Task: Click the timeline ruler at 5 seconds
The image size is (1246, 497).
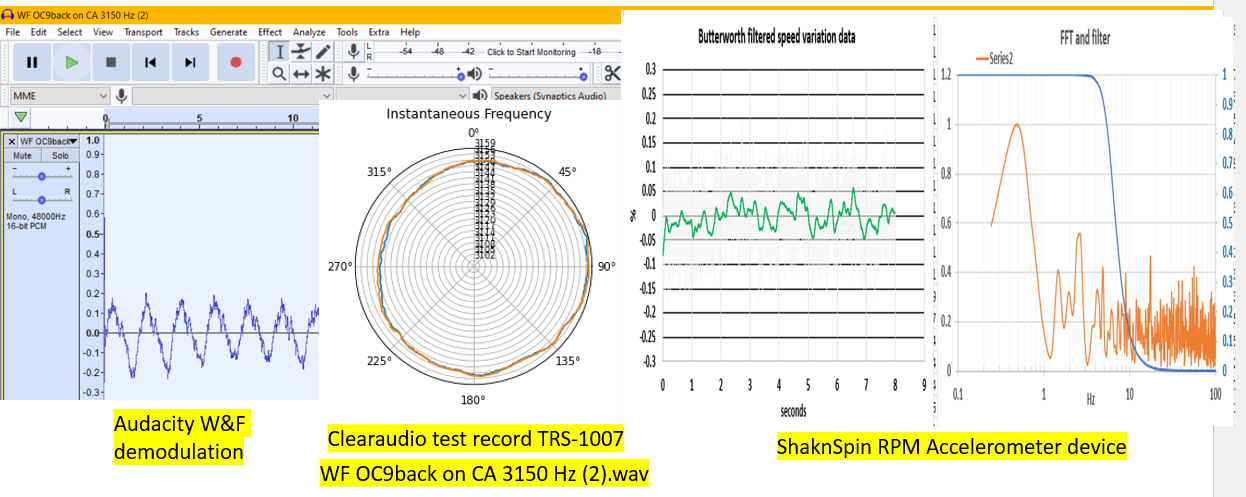Action: [200, 118]
